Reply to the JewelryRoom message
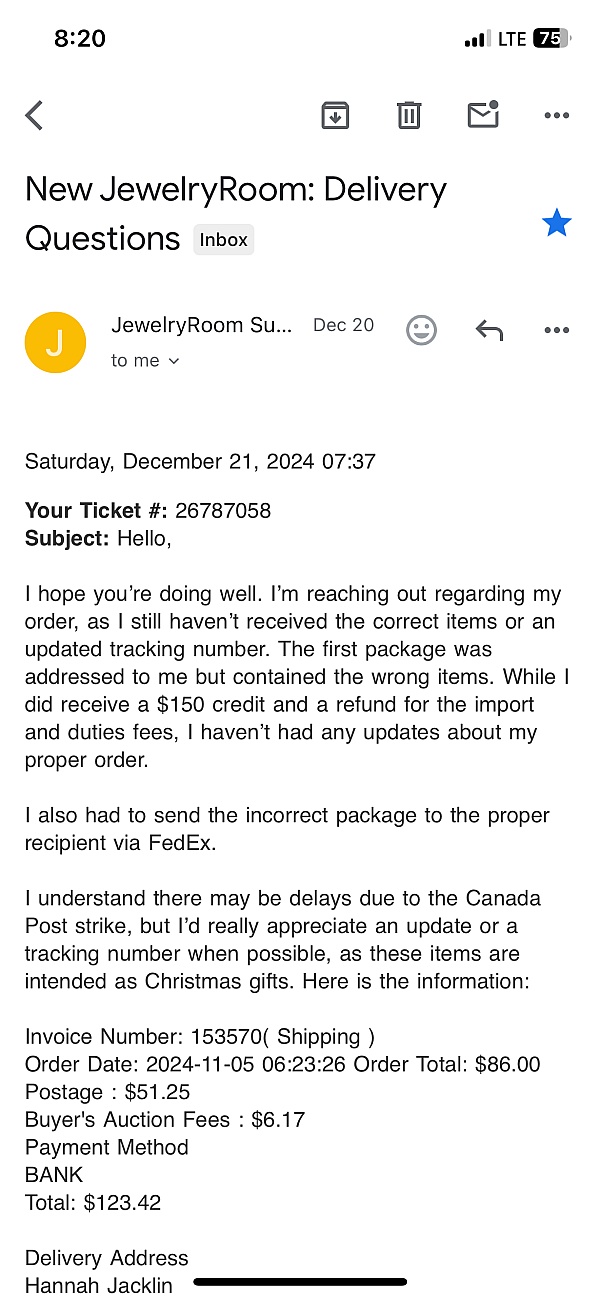 pyautogui.click(x=489, y=330)
